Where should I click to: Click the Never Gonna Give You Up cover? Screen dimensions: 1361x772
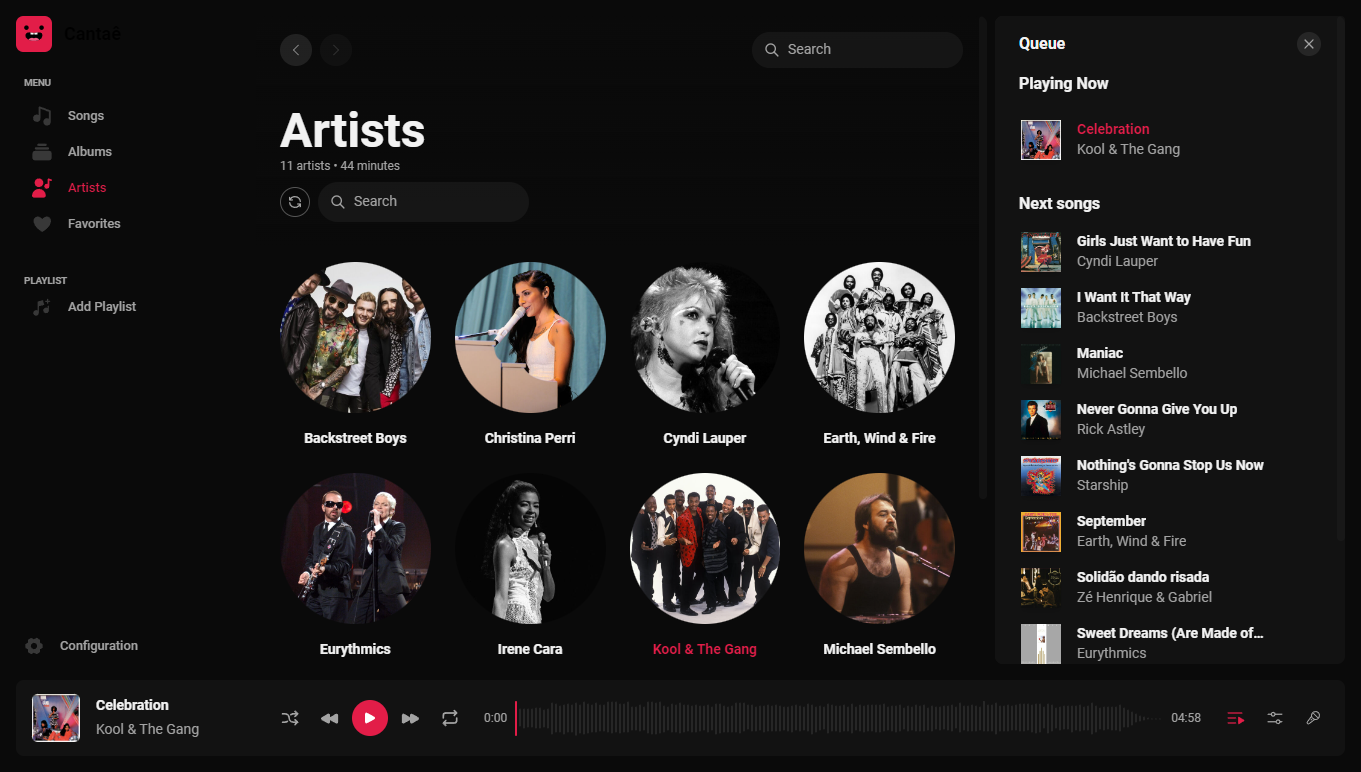(x=1041, y=420)
